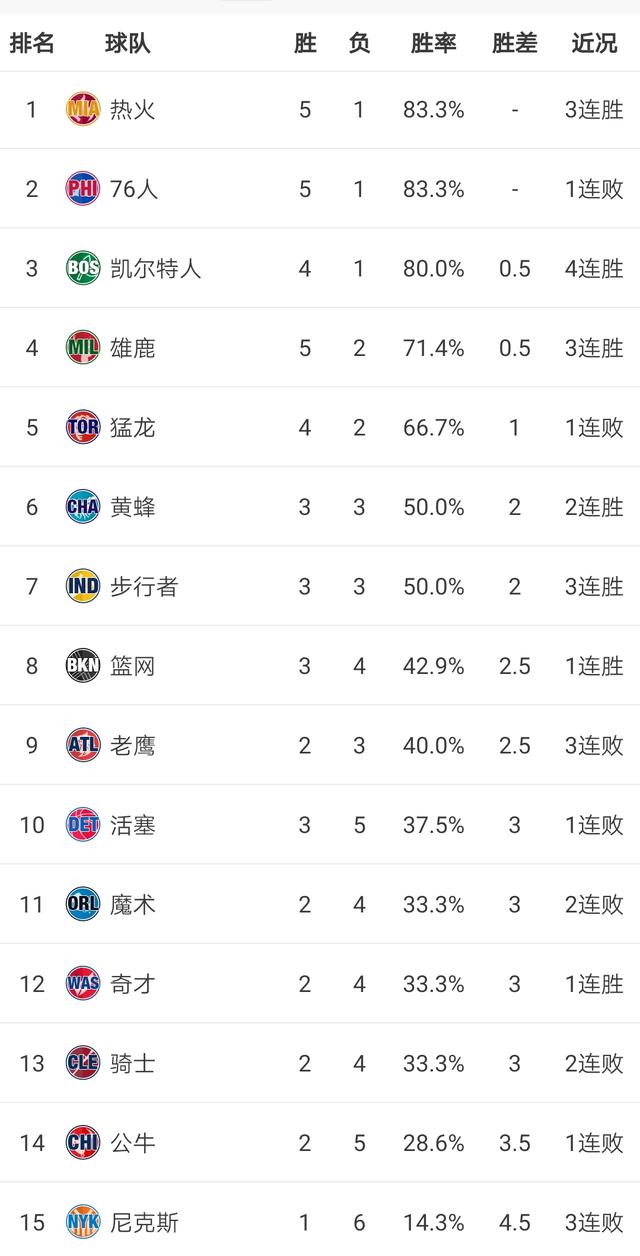Click the 胜差 column header
The height and width of the screenshot is (1256, 640).
tap(514, 43)
